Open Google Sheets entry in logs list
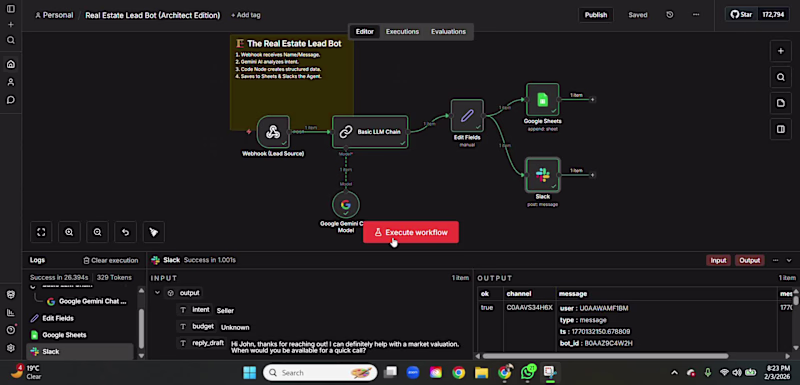The width and height of the screenshot is (800, 385). tap(81, 335)
